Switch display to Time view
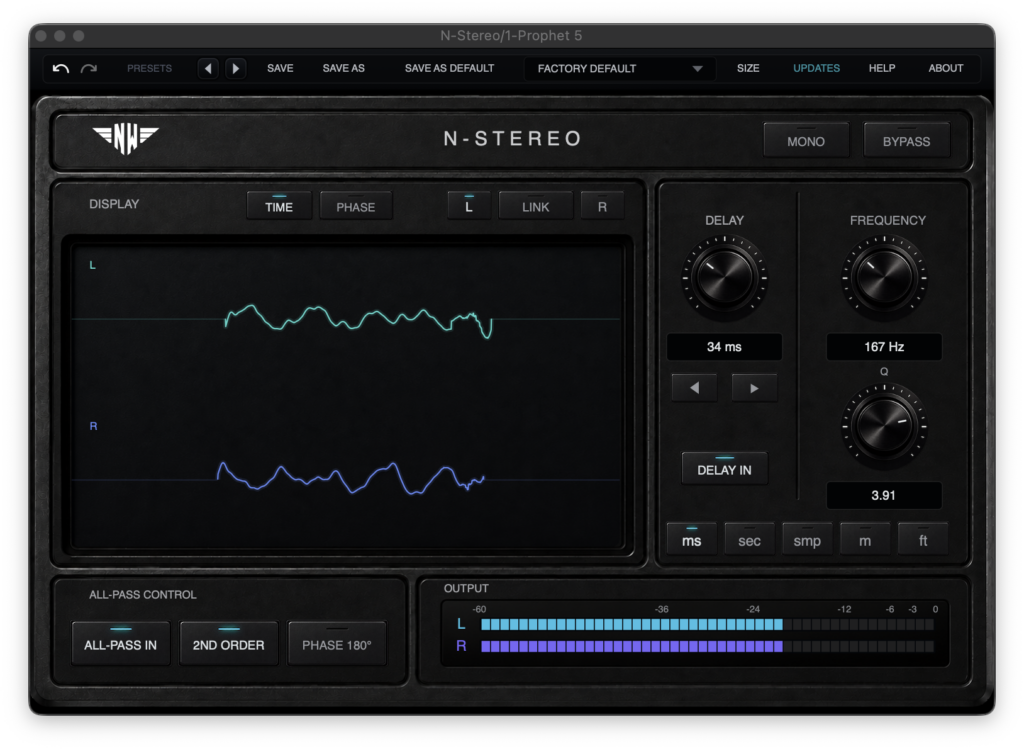Image resolution: width=1024 pixels, height=749 pixels. click(x=279, y=206)
